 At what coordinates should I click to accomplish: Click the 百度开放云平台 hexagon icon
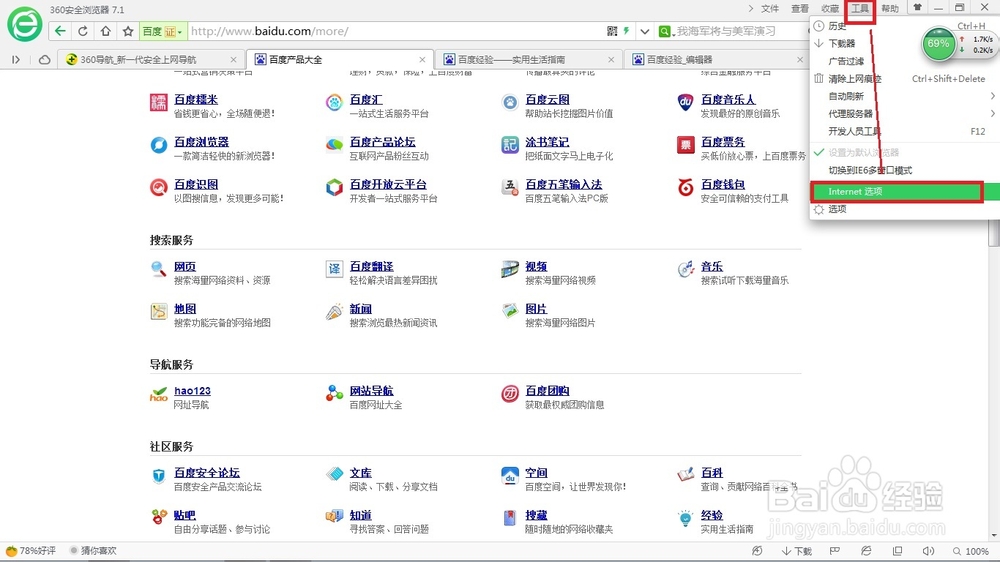[x=334, y=187]
